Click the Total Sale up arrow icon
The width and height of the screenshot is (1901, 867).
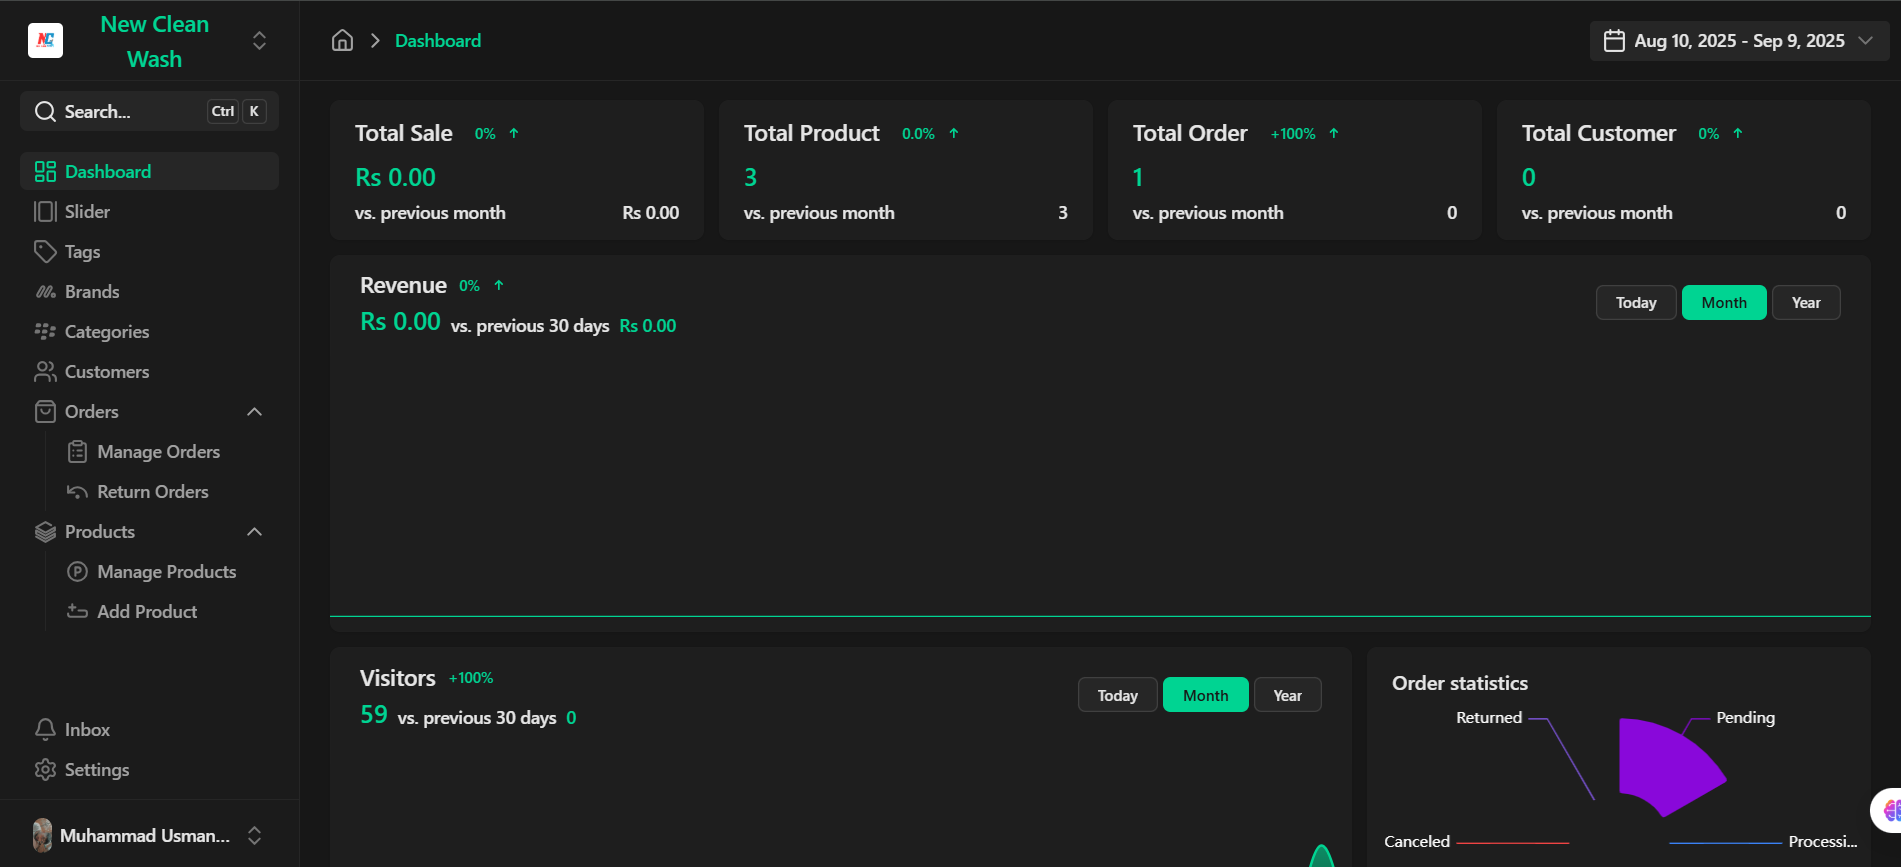514,133
